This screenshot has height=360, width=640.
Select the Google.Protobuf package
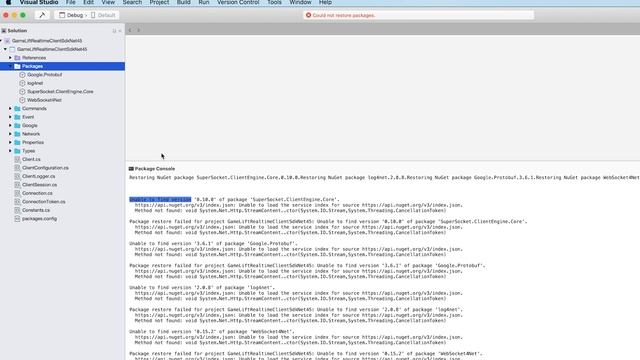click(x=44, y=75)
